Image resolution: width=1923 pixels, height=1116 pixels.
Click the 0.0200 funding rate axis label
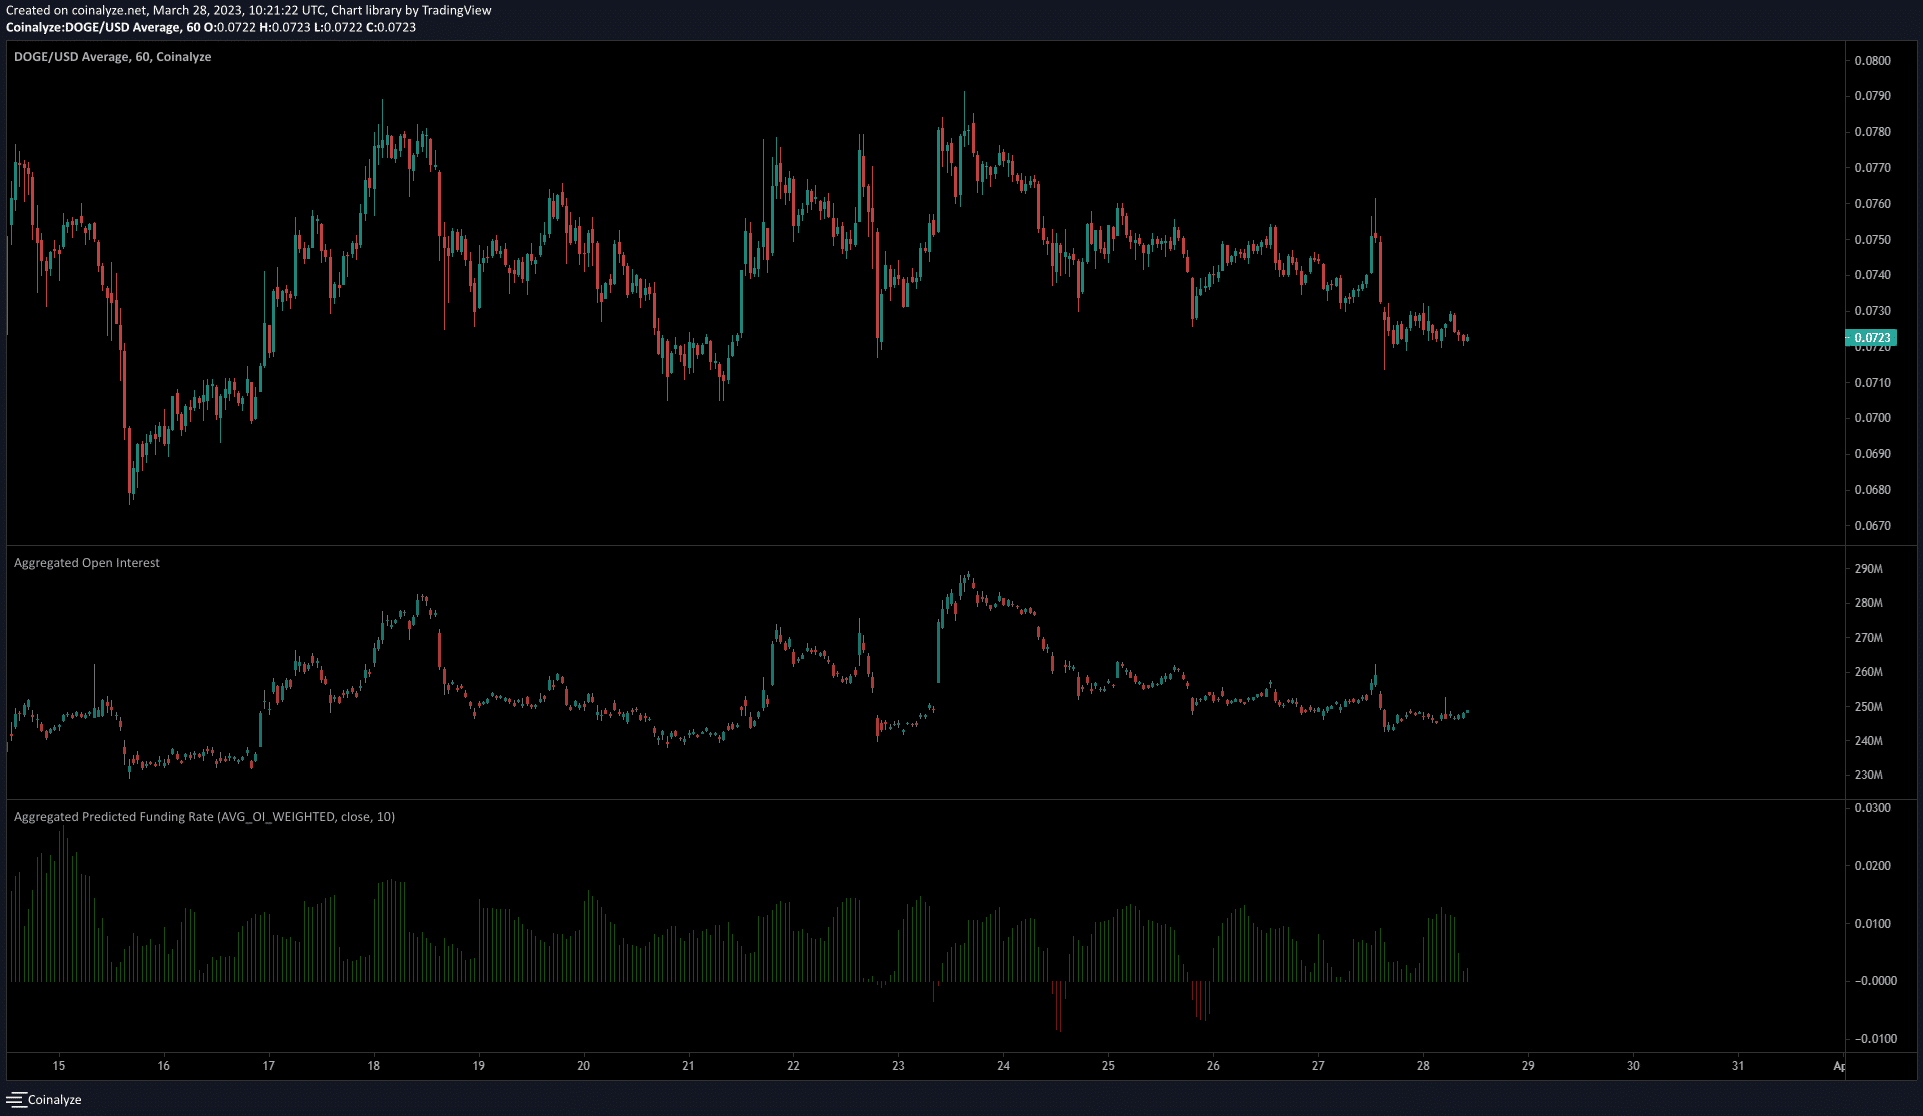(x=1872, y=866)
